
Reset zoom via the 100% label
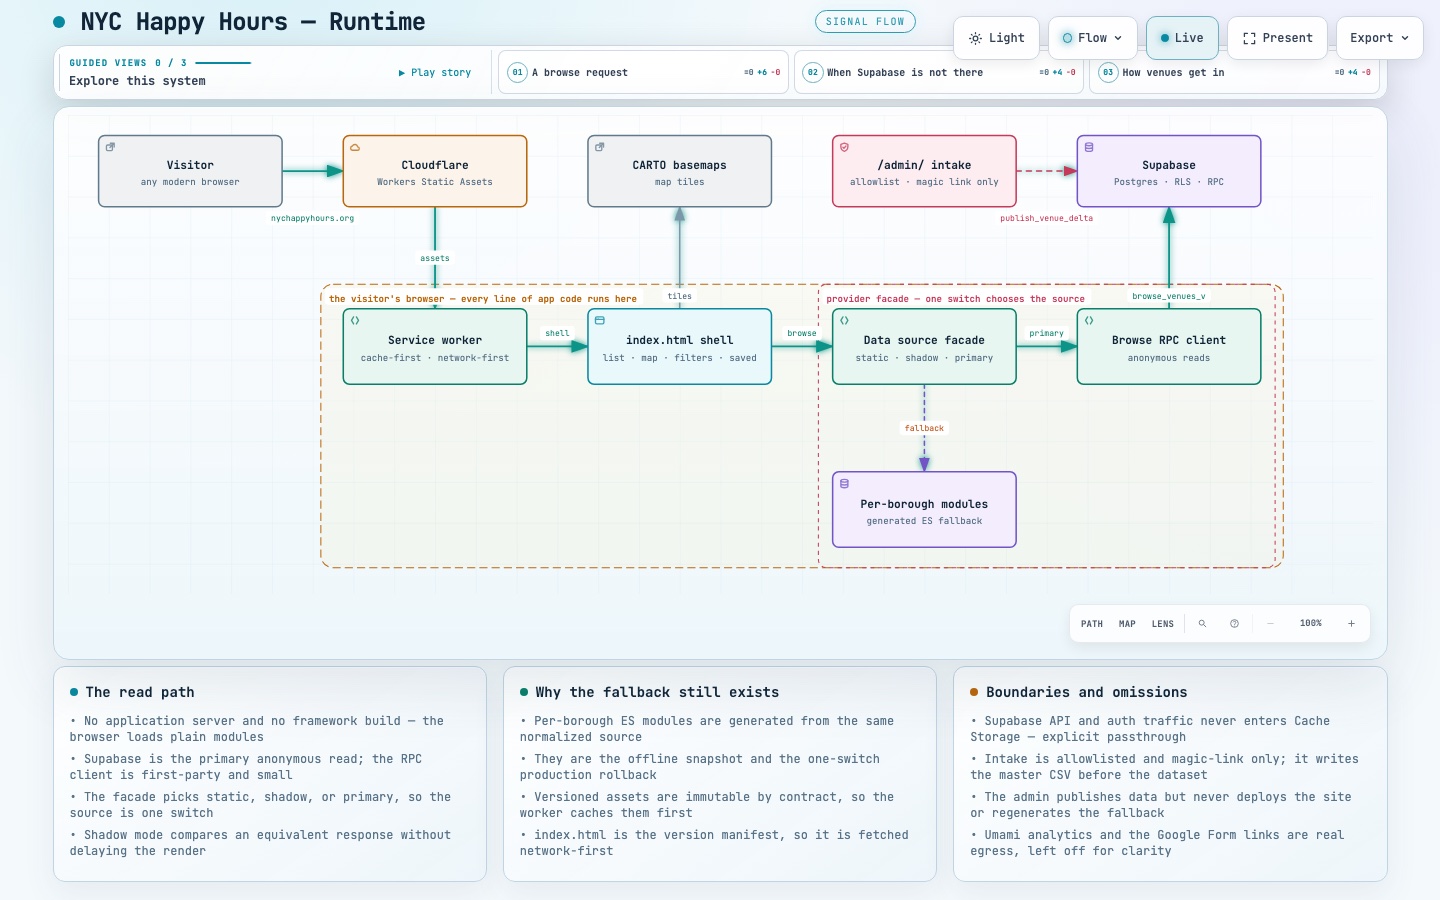[1311, 623]
